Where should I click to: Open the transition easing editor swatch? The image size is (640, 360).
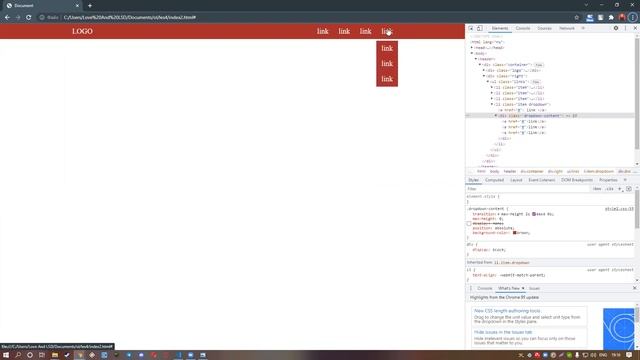[x=533, y=214]
